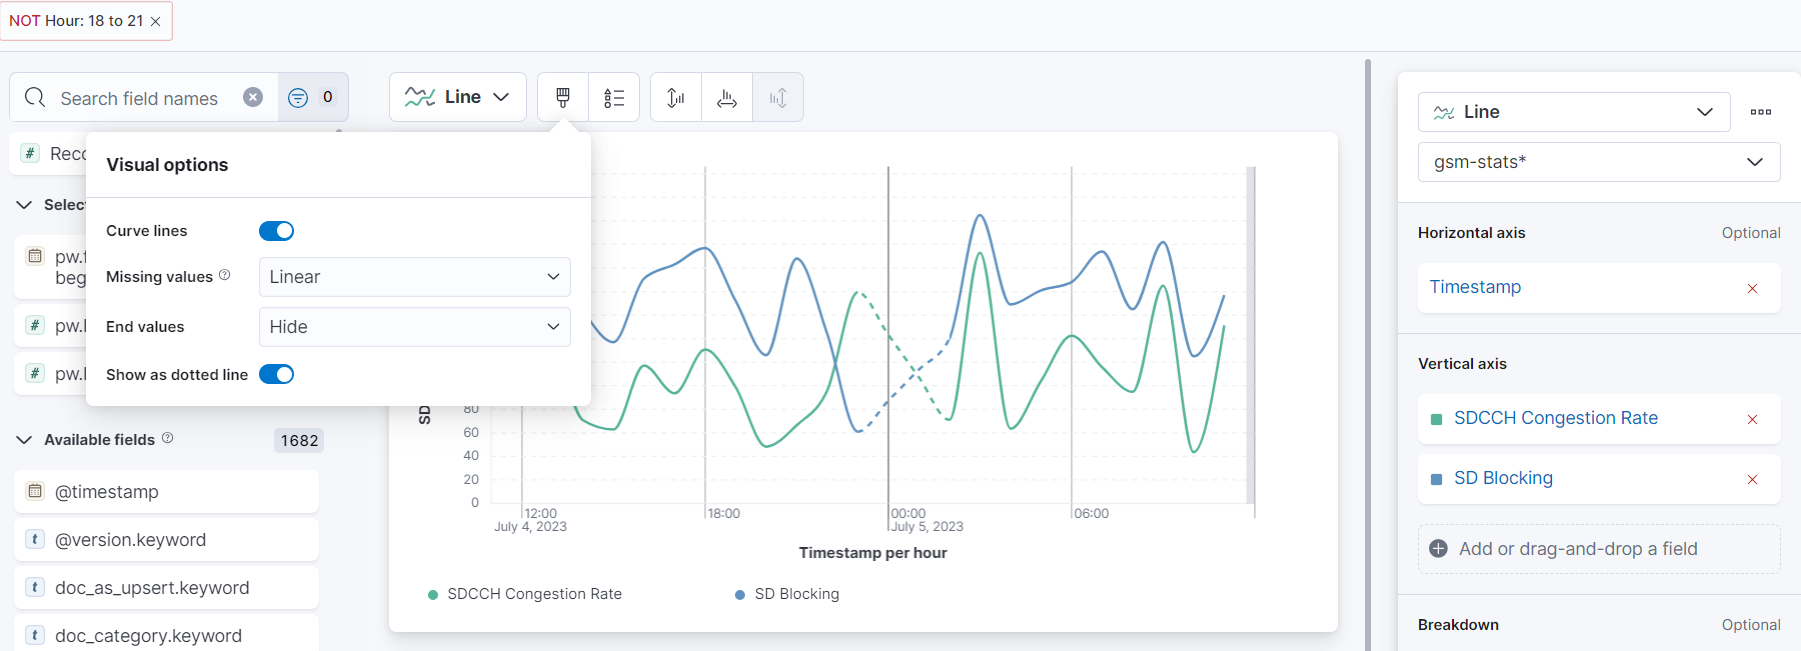Click the SD Blocking color swatch
The height and width of the screenshot is (651, 1801).
[1437, 479]
